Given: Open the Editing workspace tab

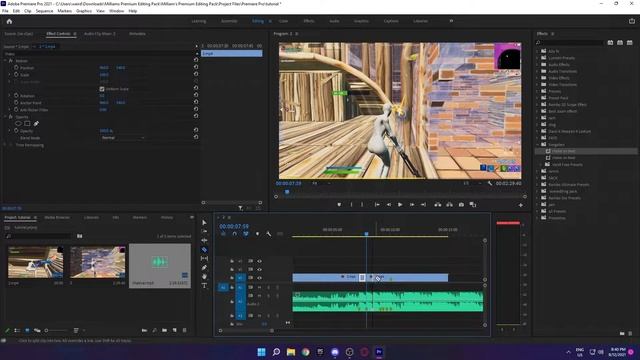Looking at the screenshot, I should (x=258, y=21).
